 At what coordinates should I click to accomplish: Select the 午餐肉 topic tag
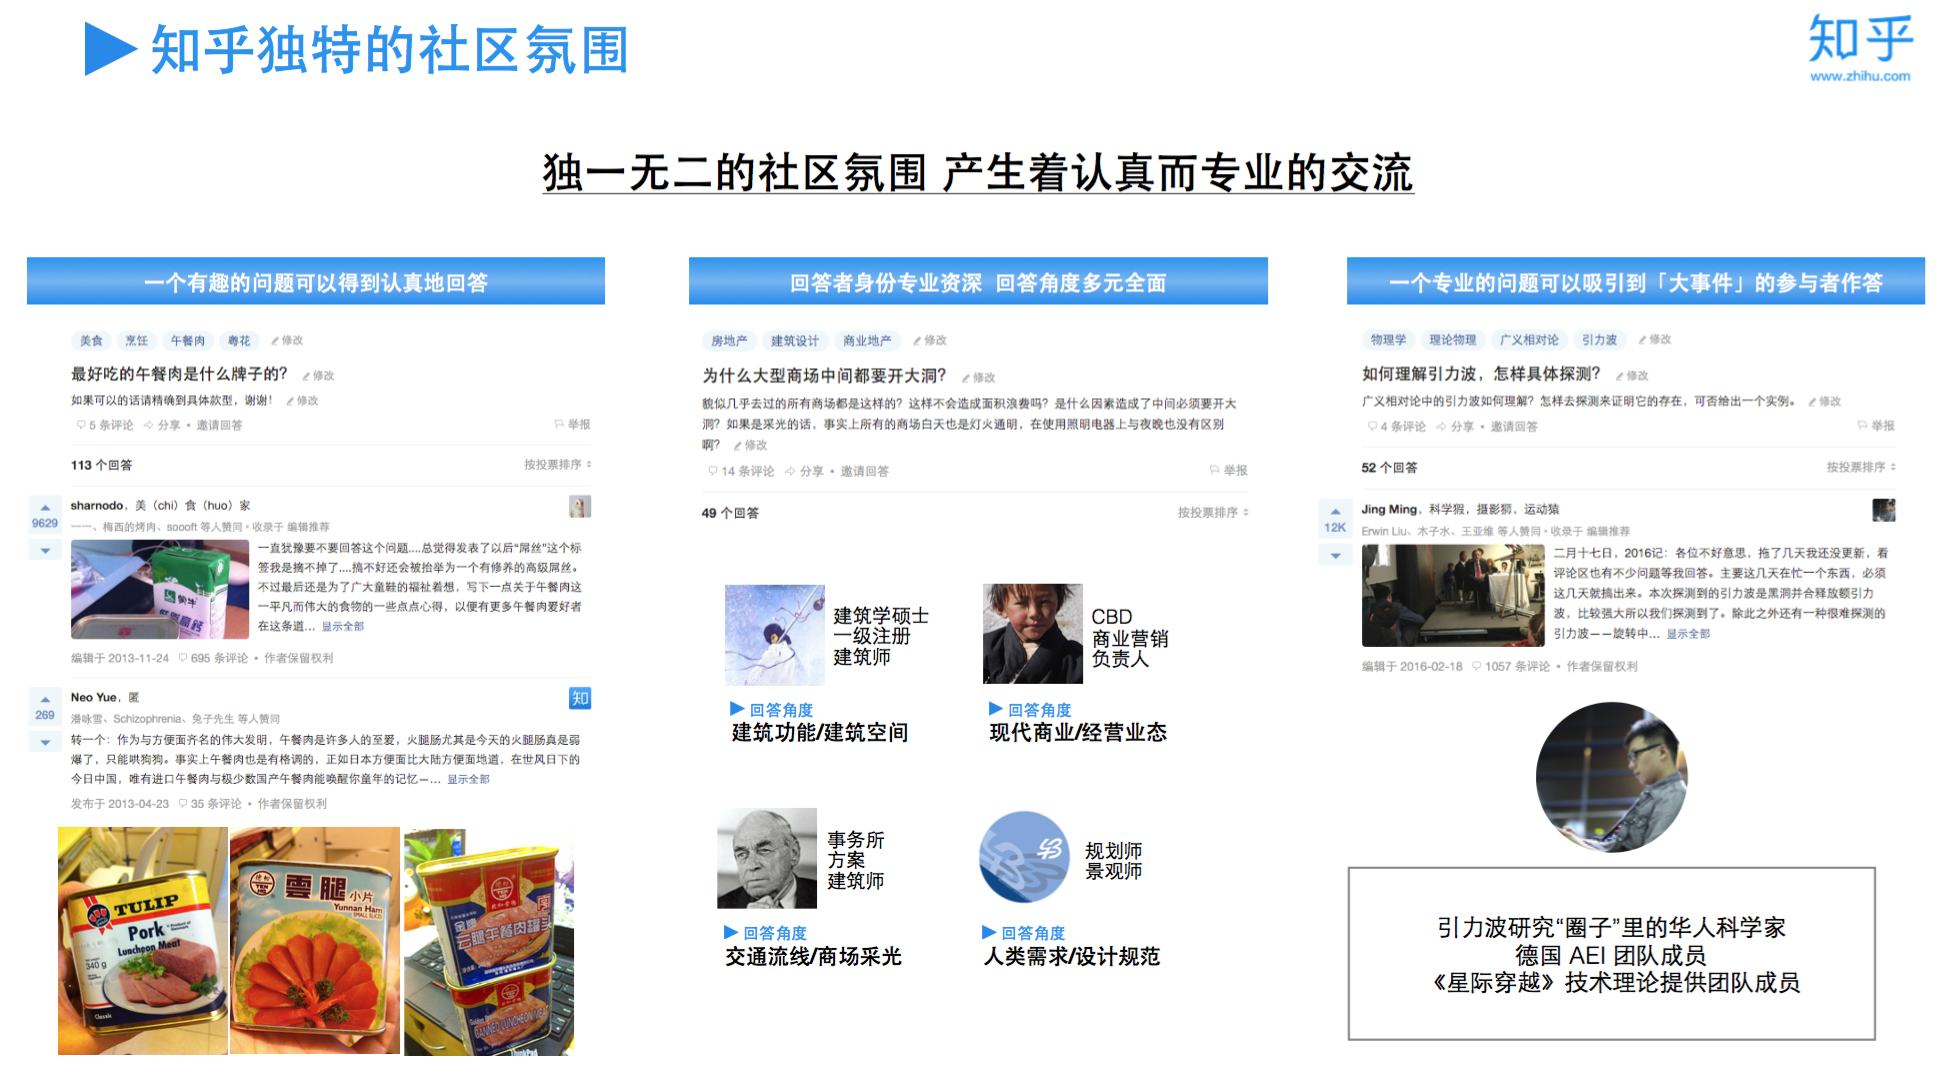(x=187, y=341)
